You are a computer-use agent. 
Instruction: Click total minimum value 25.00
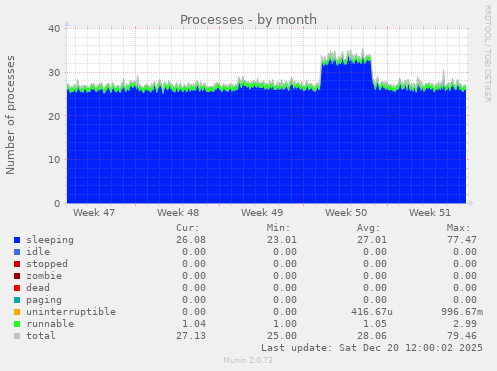pos(282,336)
